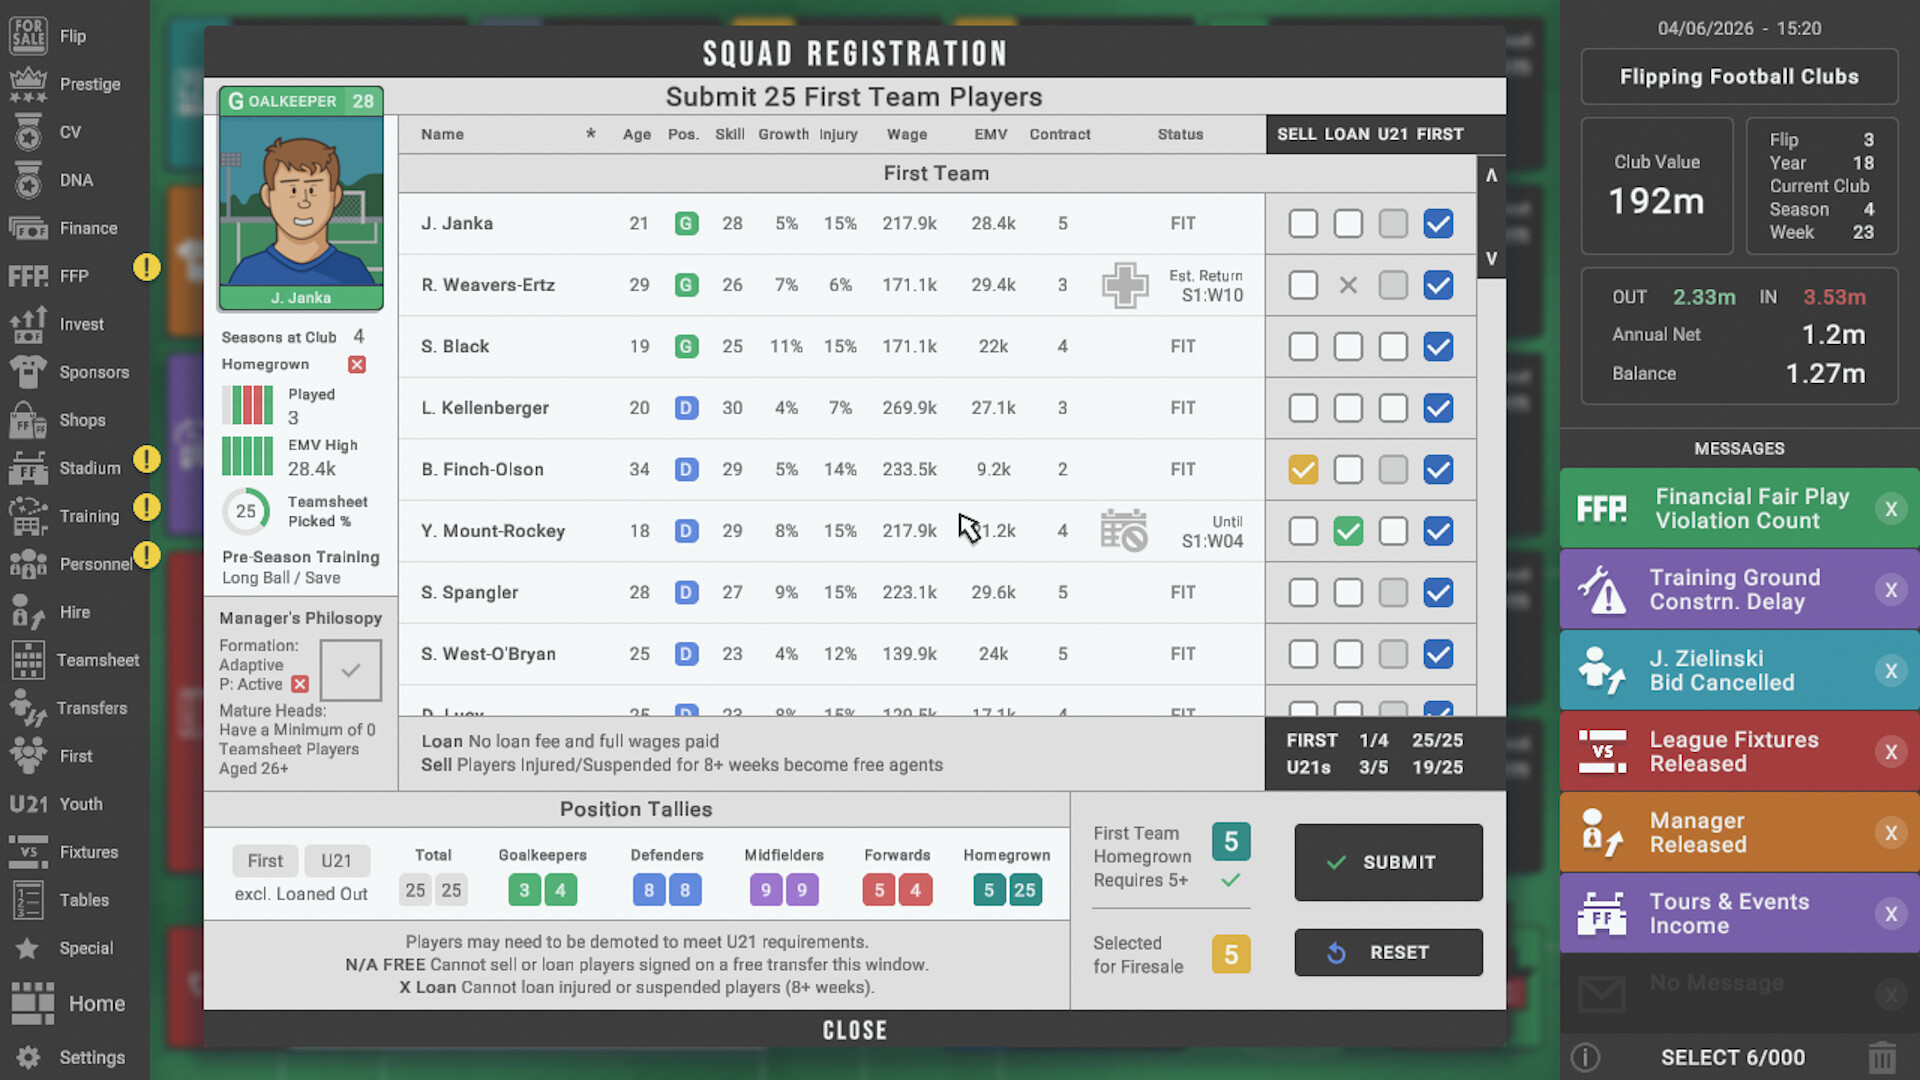Tick the Loan checkbox for J. Janka
Viewport: 1920px width, 1080px height.
[1348, 224]
